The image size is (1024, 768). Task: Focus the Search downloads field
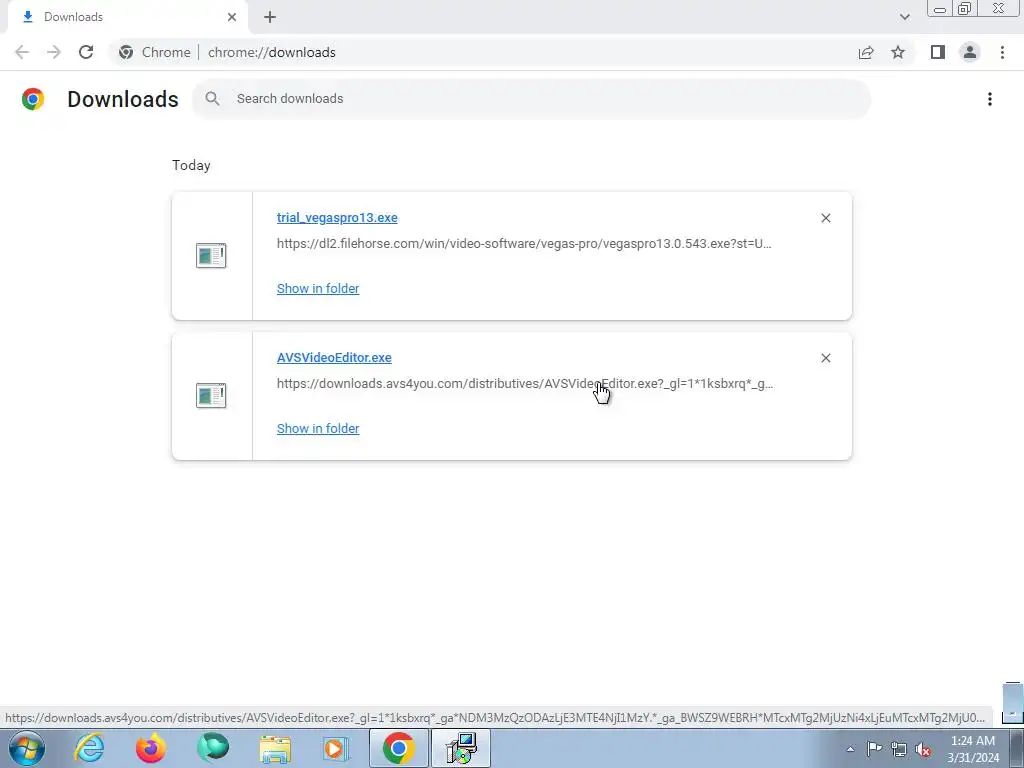pos(531,99)
